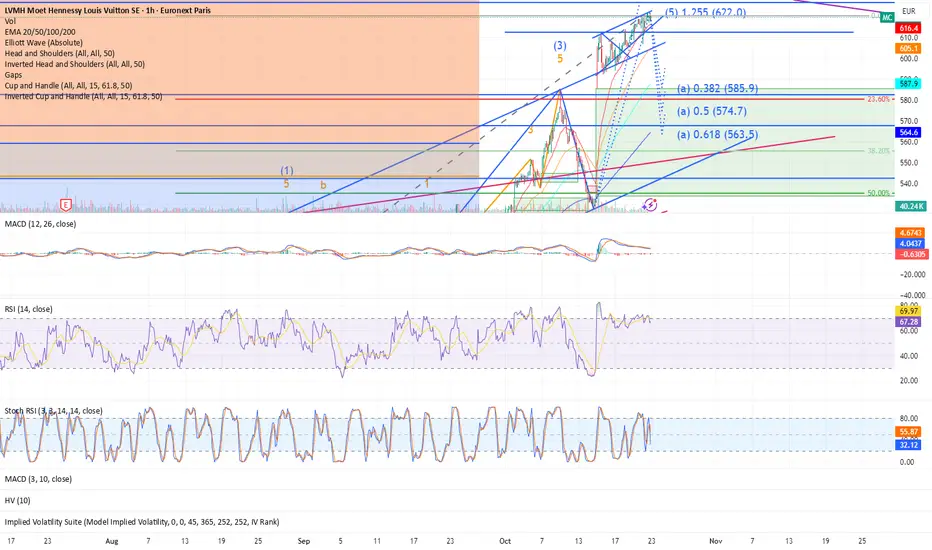Click the Gaps indicator legend

(x=13, y=74)
